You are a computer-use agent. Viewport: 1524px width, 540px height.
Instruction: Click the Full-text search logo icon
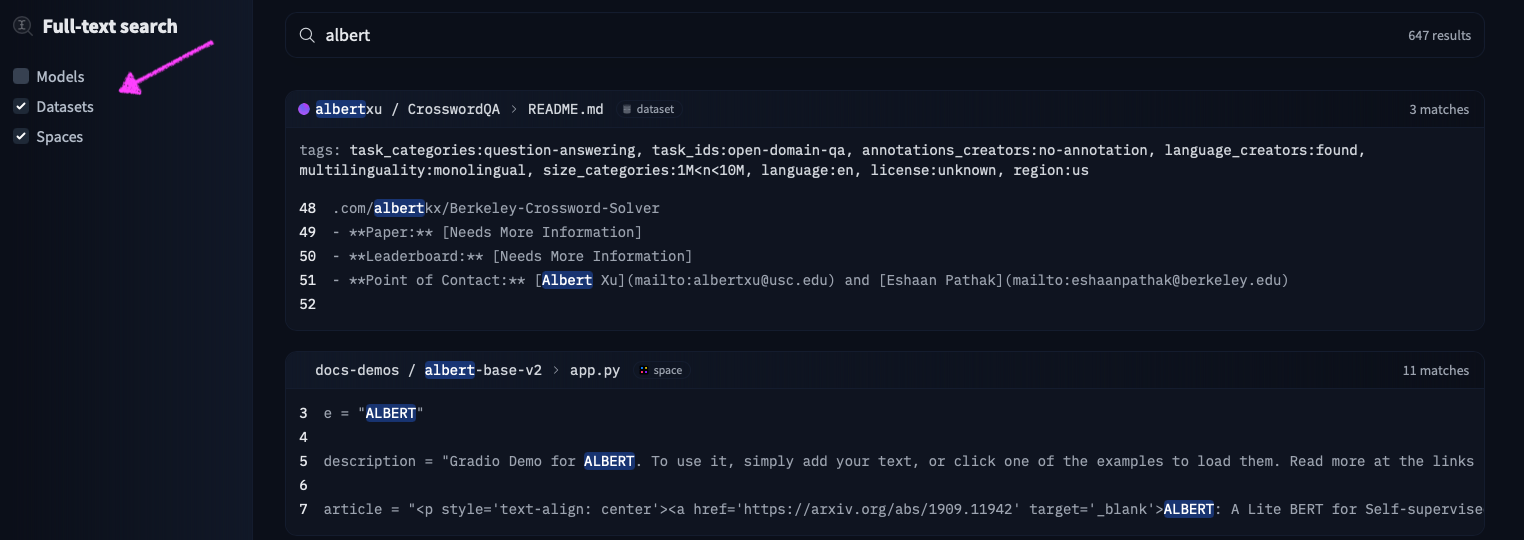(x=23, y=26)
